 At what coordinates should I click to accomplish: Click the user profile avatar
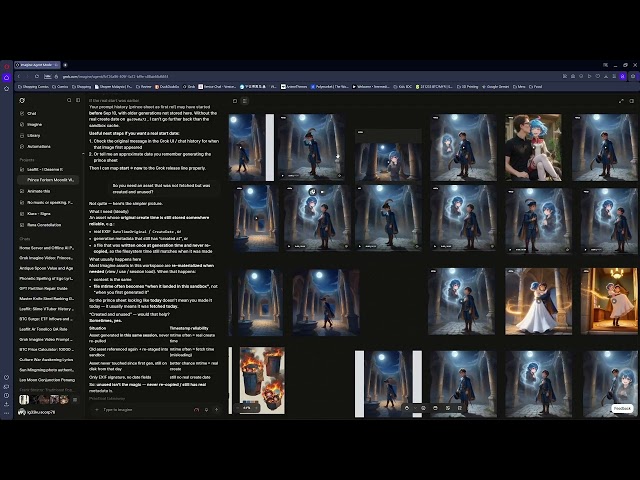(22, 412)
